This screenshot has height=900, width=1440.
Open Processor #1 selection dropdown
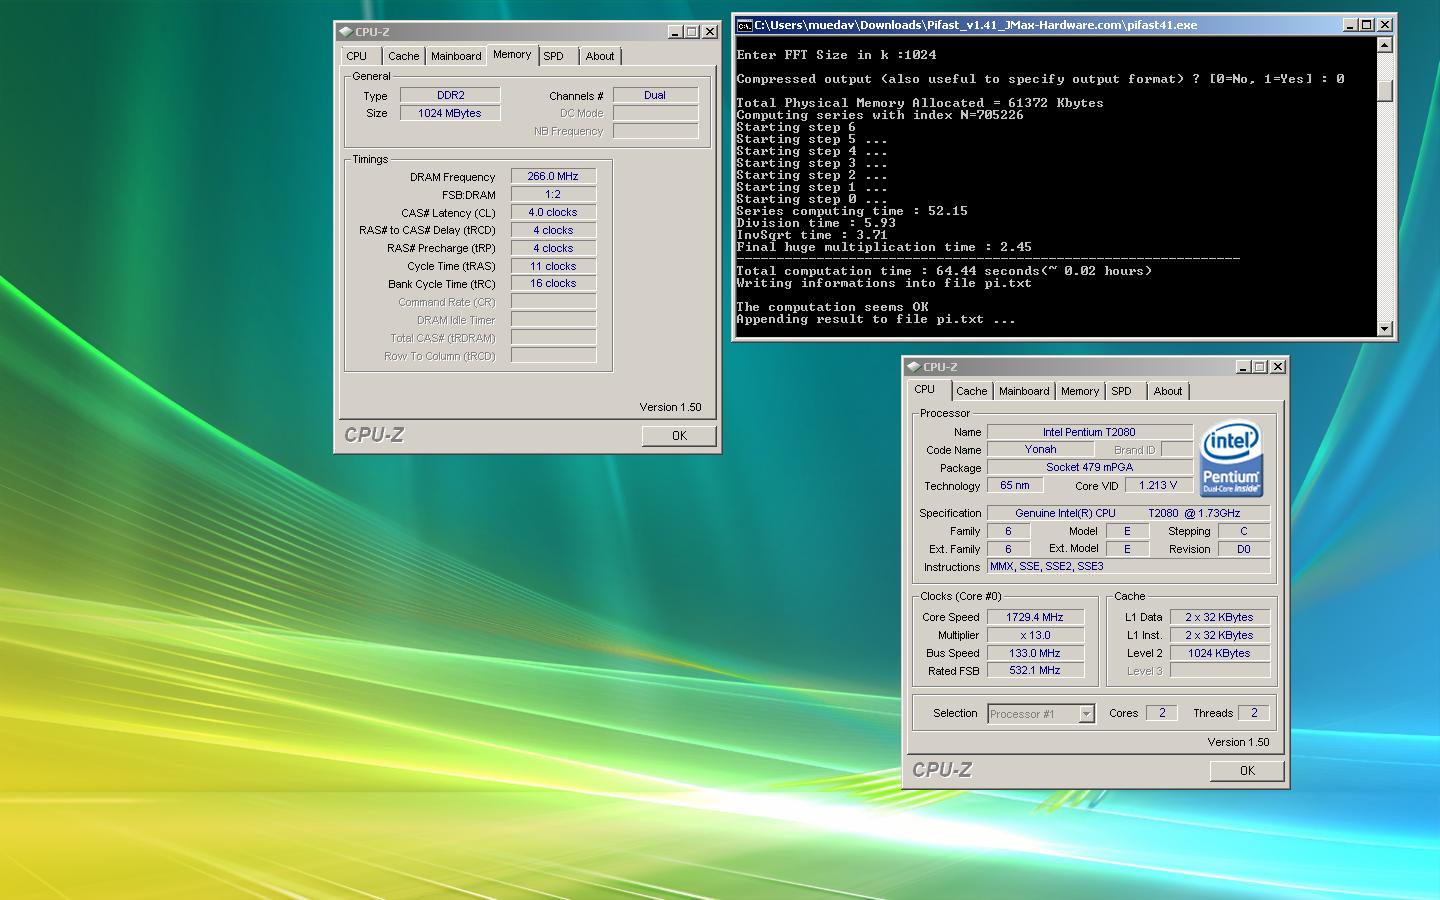tap(1041, 714)
